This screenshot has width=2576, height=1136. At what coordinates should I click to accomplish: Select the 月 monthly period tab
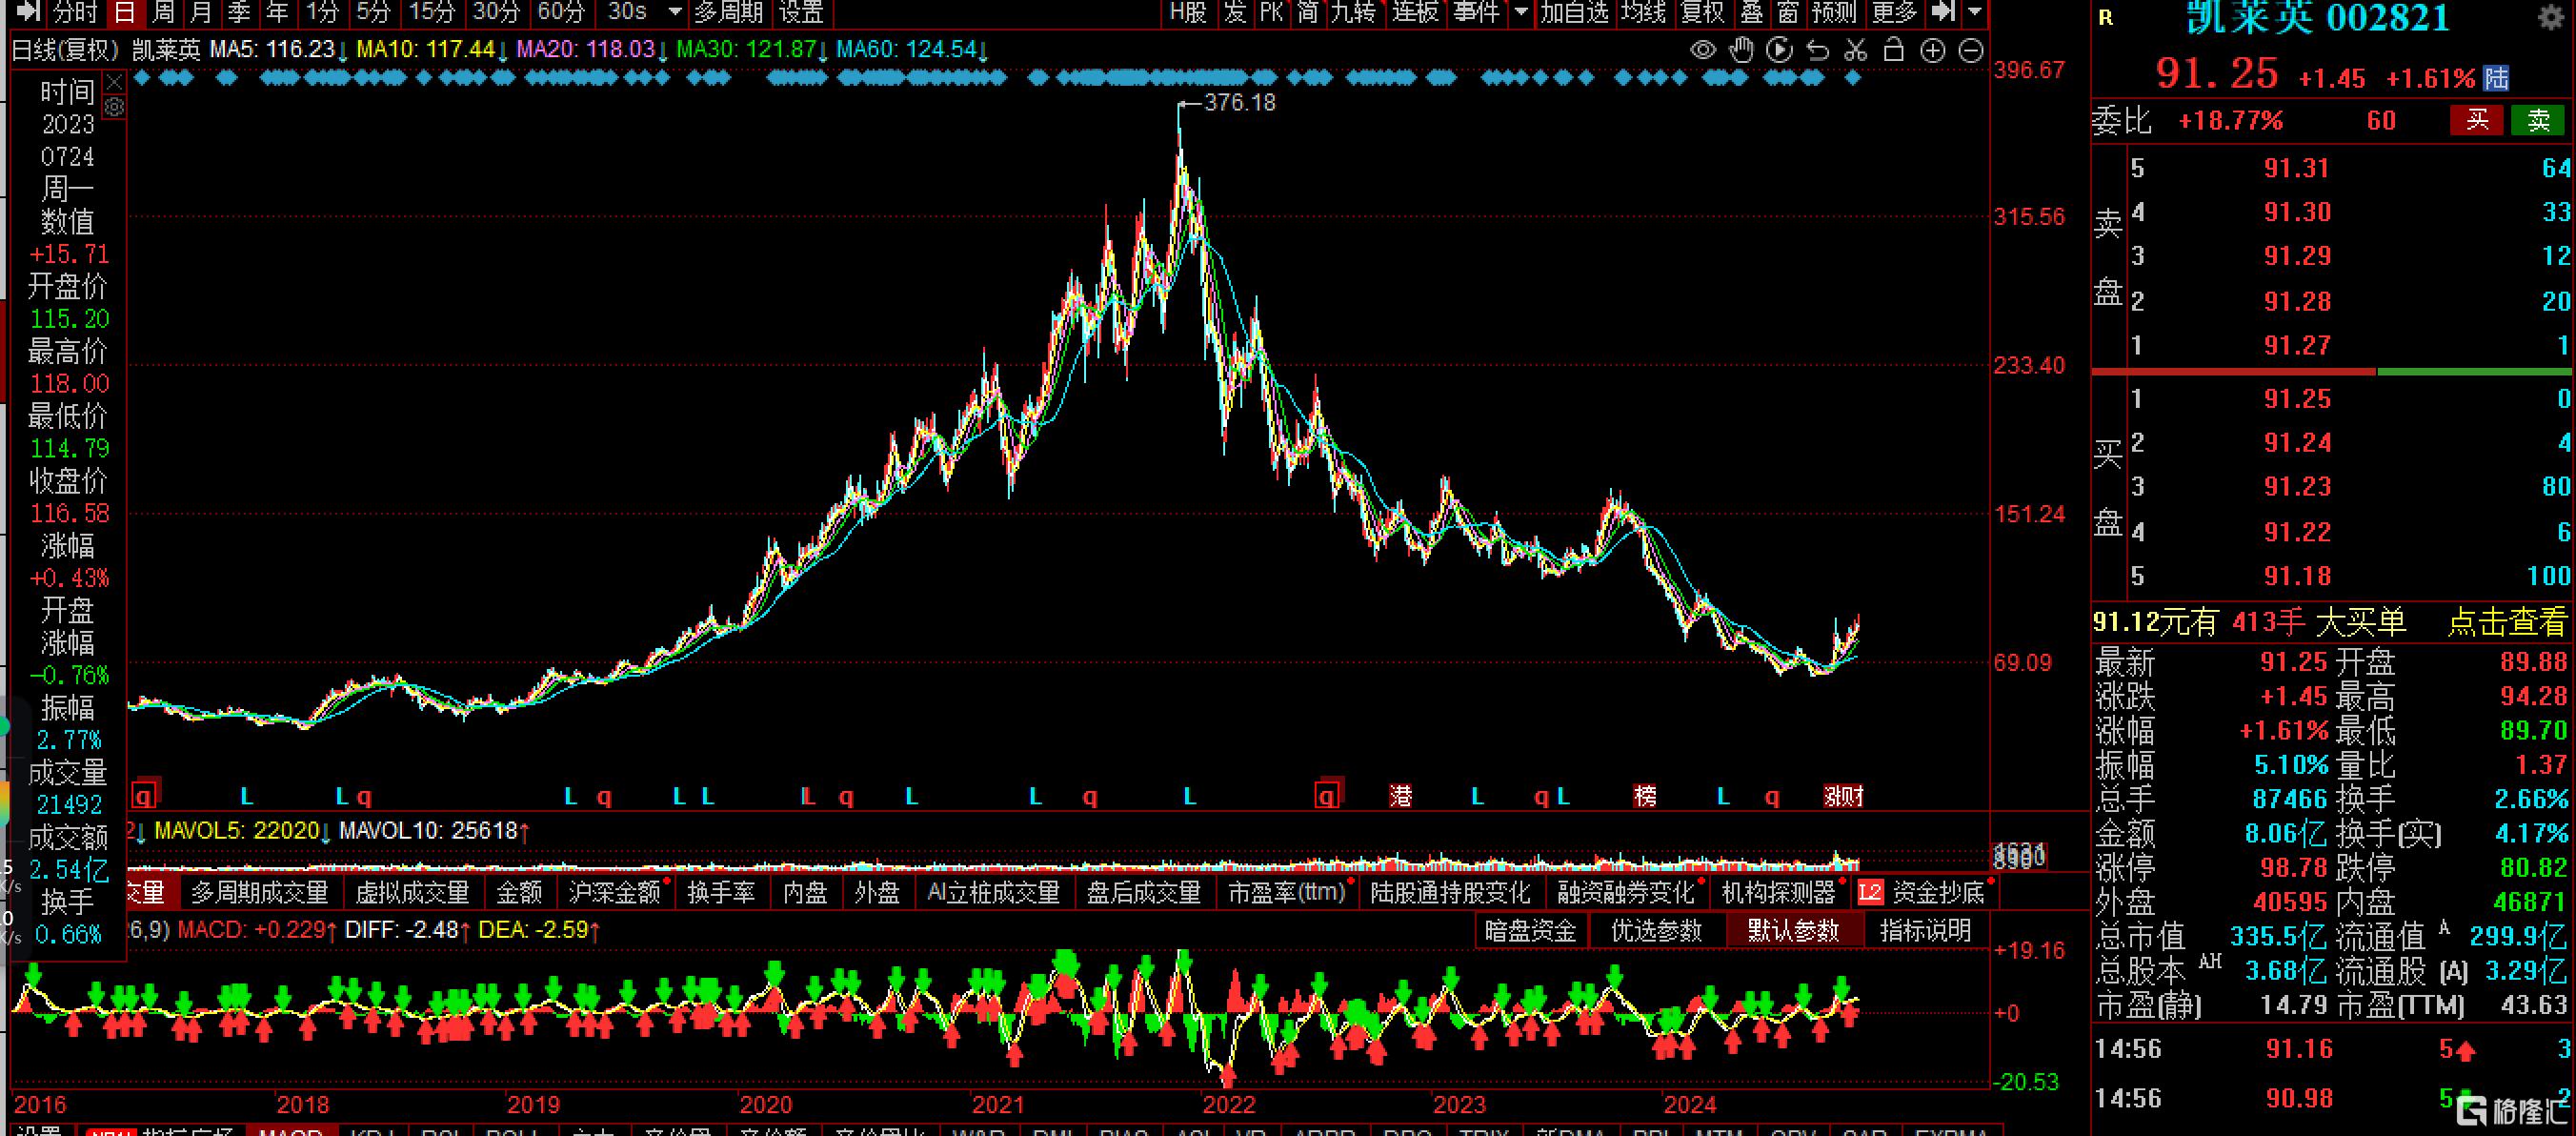[201, 12]
